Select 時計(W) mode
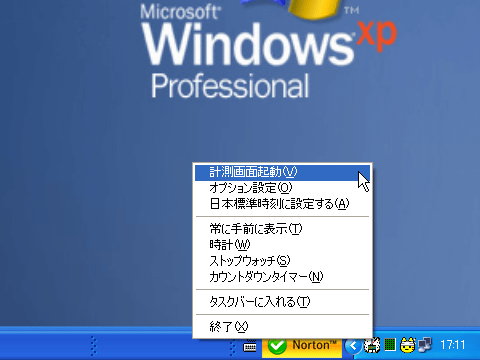This screenshot has height=360, width=480. [x=282, y=245]
